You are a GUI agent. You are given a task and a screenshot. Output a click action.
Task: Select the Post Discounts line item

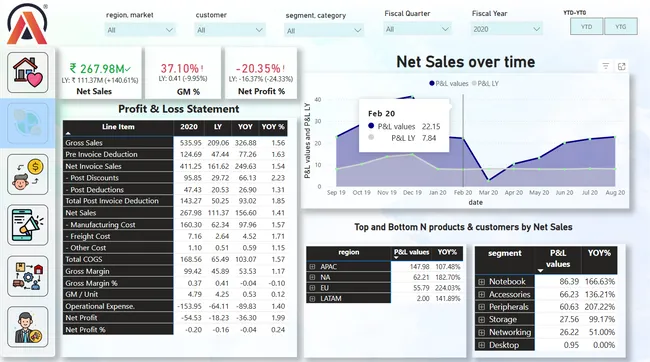click(118, 178)
